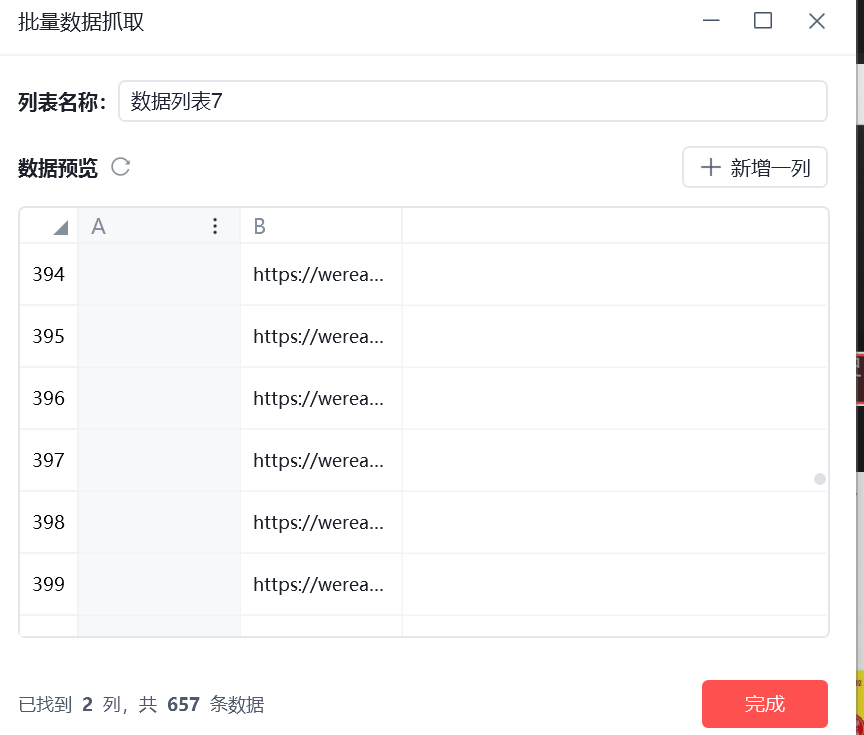
Task: Click the select-all corner triangle
Action: click(61, 228)
